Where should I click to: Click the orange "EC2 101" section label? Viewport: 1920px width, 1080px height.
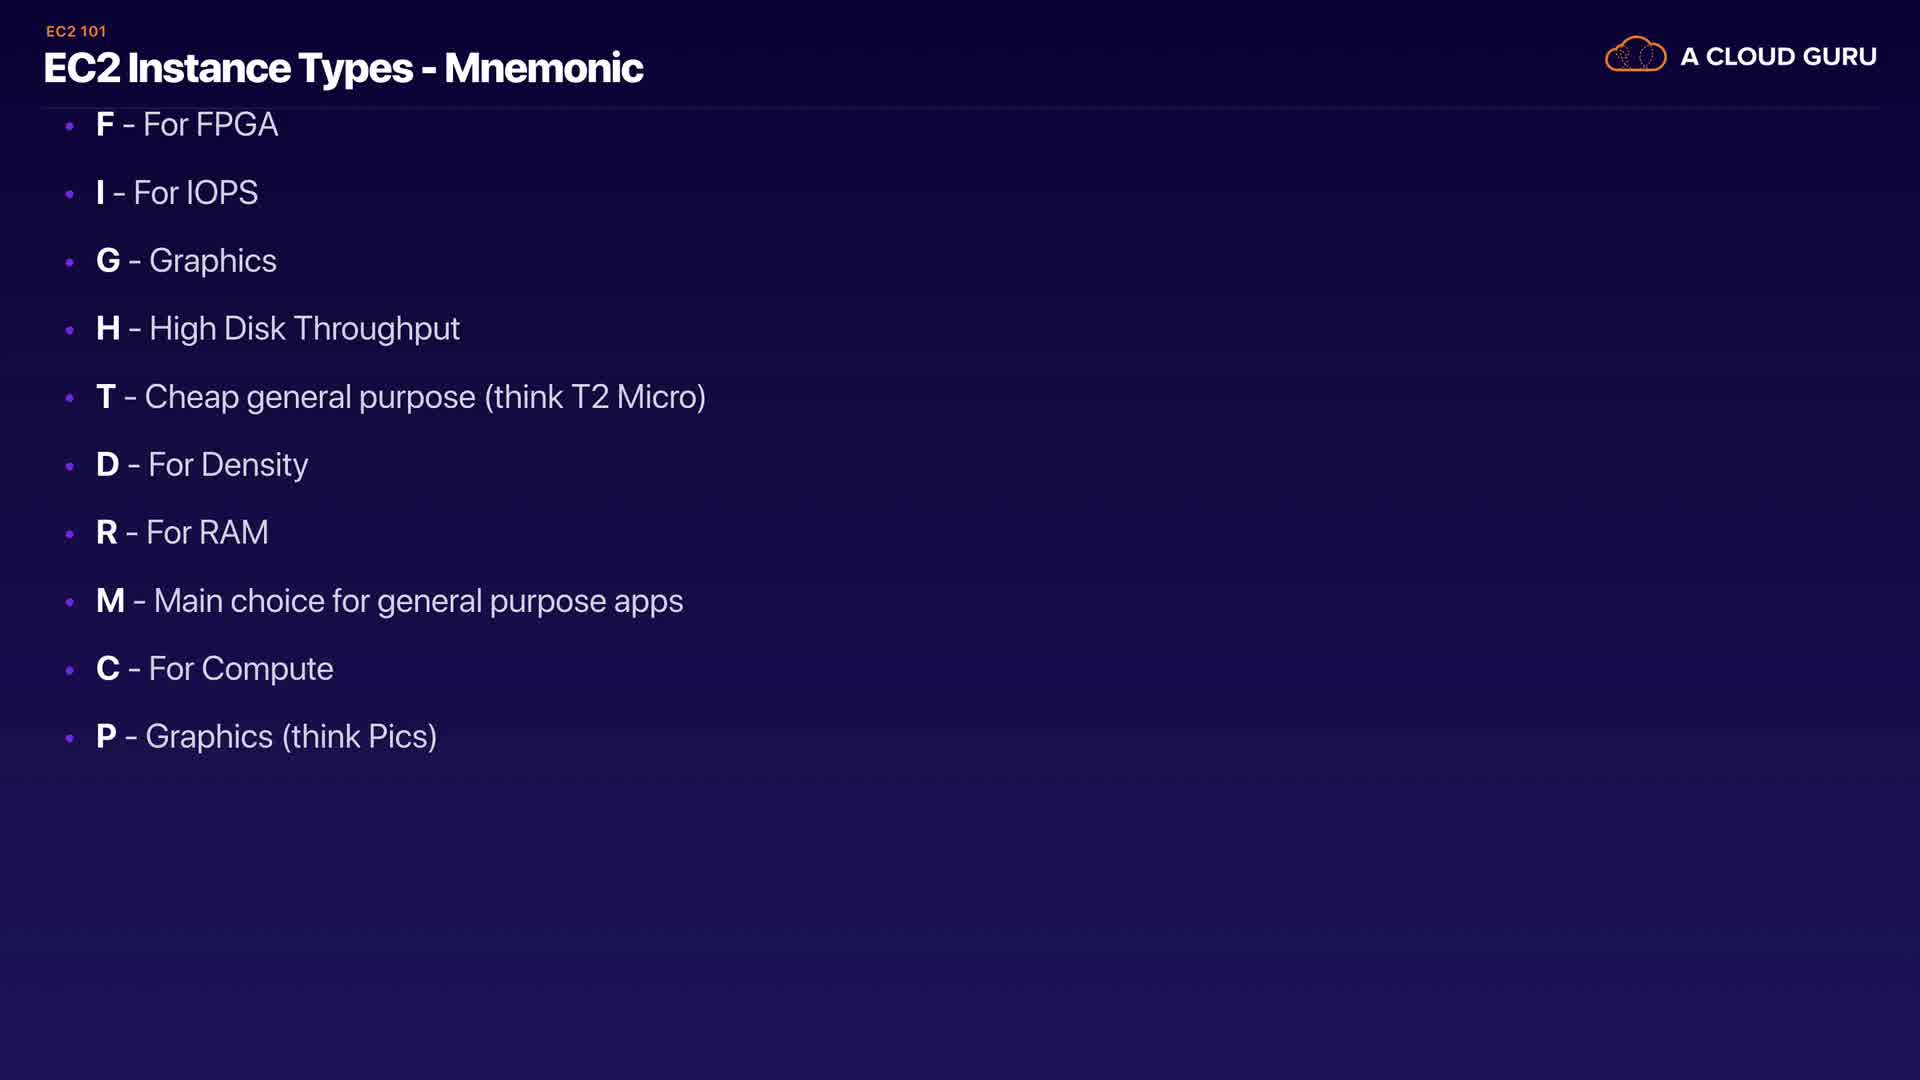point(76,31)
